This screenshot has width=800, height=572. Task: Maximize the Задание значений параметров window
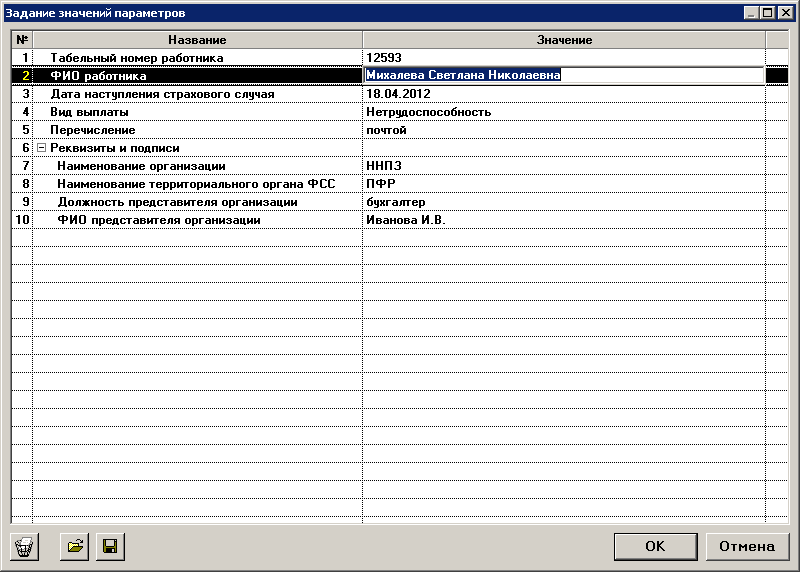(x=768, y=13)
